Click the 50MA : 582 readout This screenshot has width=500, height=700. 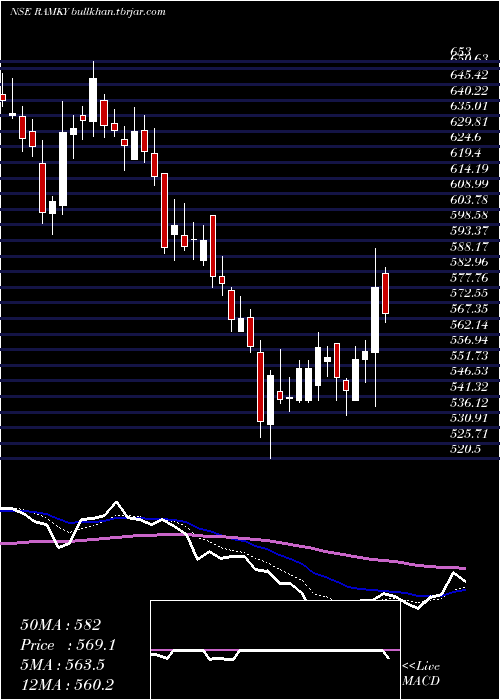pos(61,625)
